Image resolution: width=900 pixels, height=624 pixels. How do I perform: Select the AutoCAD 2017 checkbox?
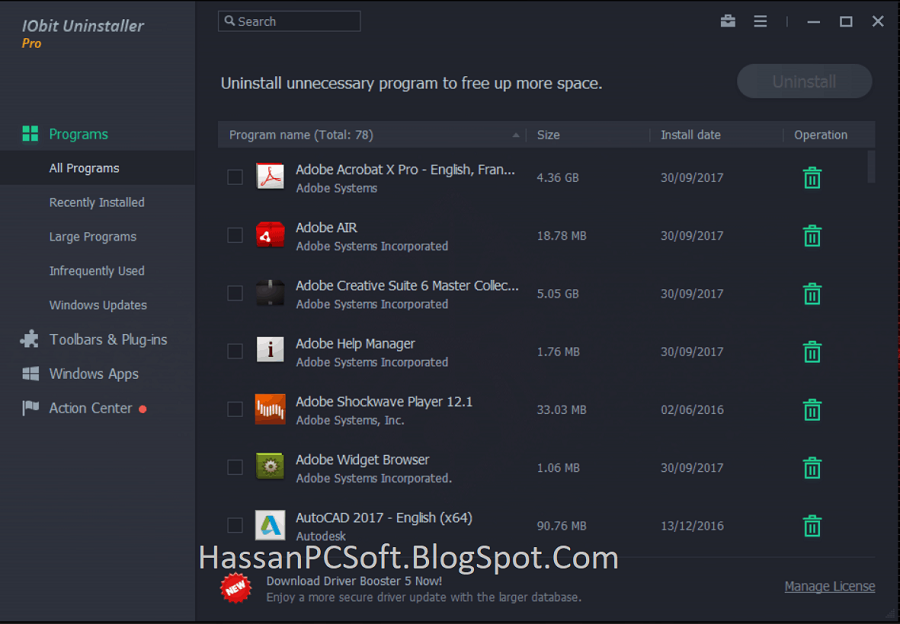coord(235,525)
